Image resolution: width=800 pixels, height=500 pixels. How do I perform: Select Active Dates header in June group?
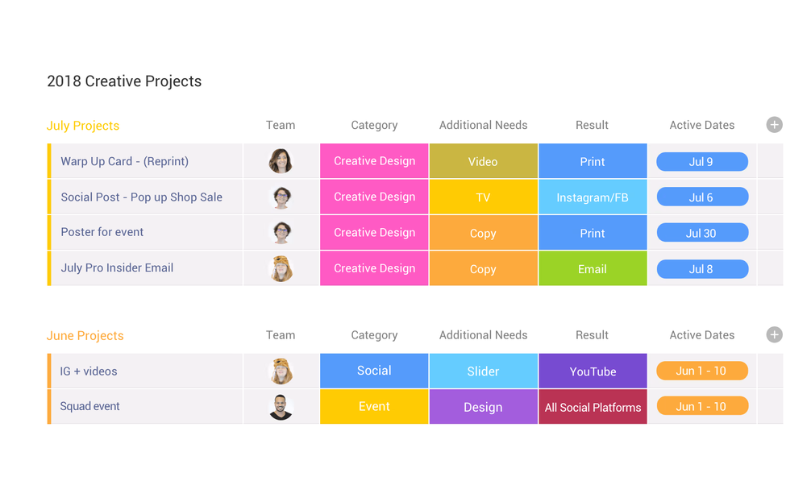[x=702, y=335]
